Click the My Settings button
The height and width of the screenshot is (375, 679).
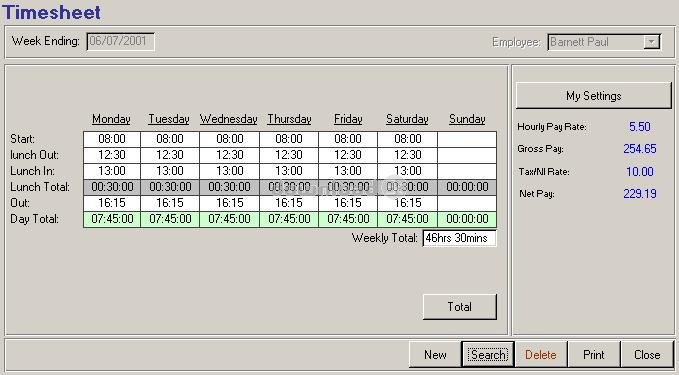click(594, 96)
